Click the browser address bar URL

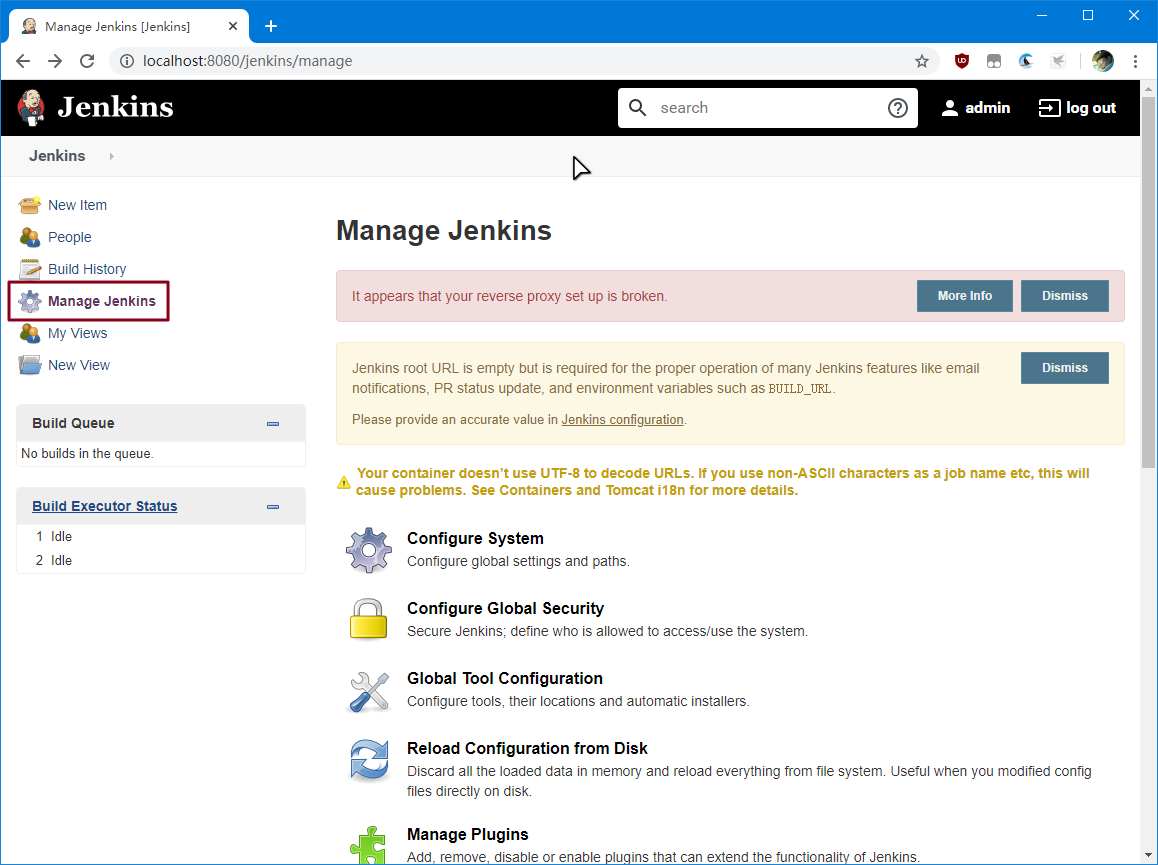247,61
